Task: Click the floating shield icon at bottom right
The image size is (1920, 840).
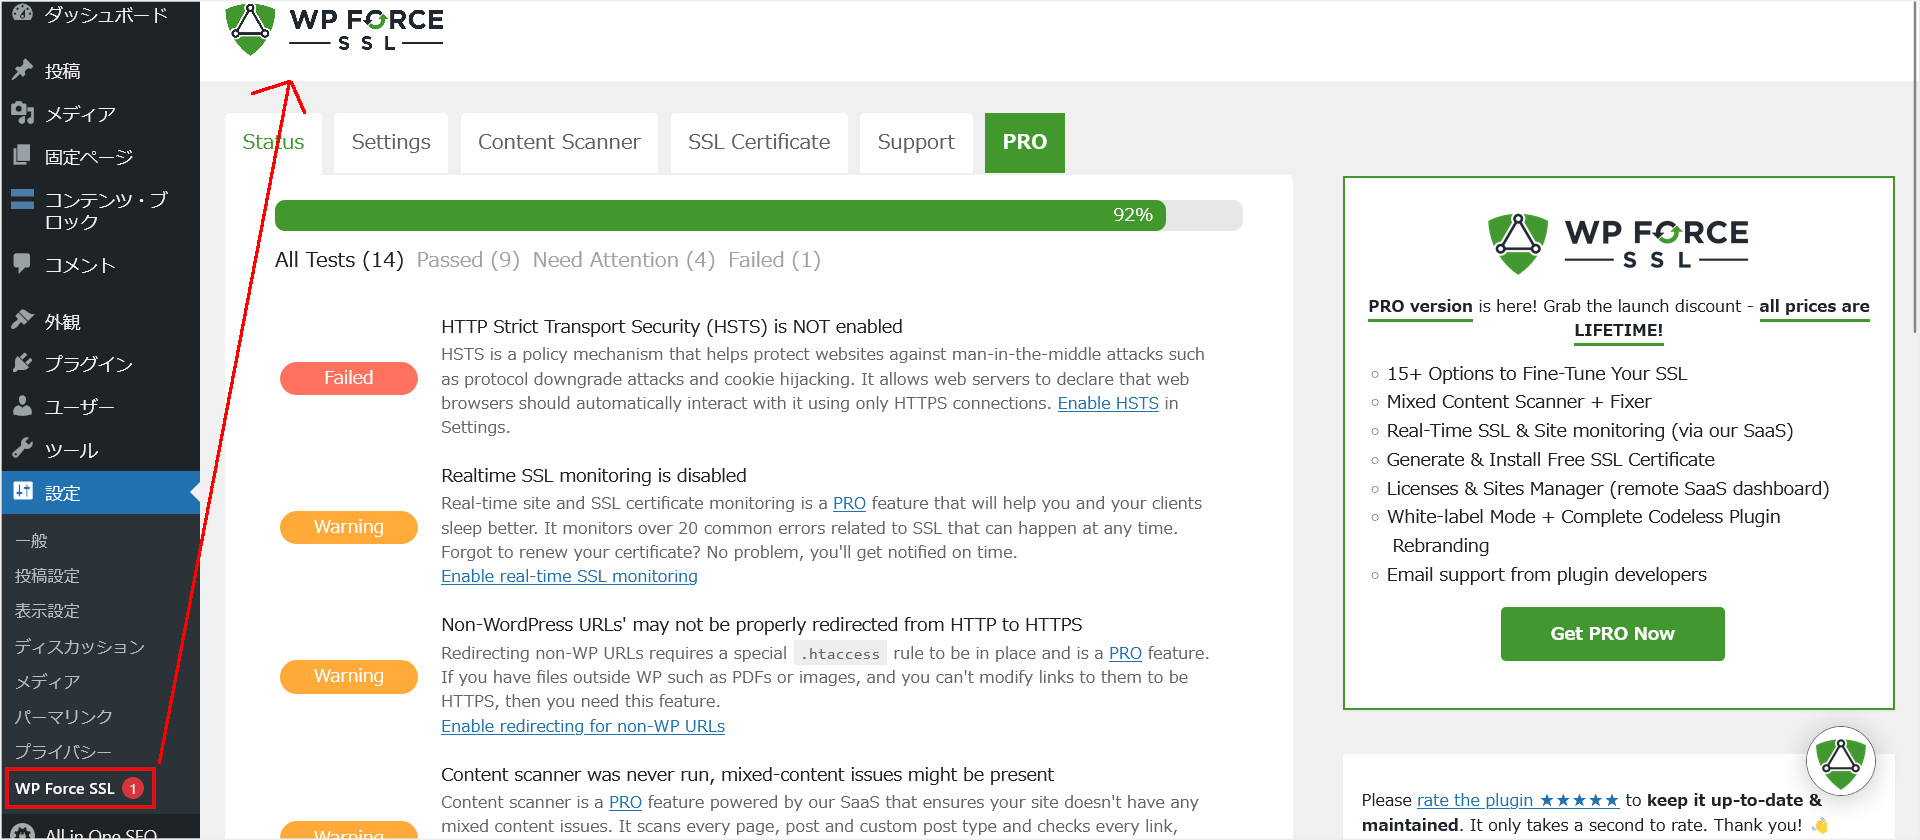Action: (x=1840, y=761)
